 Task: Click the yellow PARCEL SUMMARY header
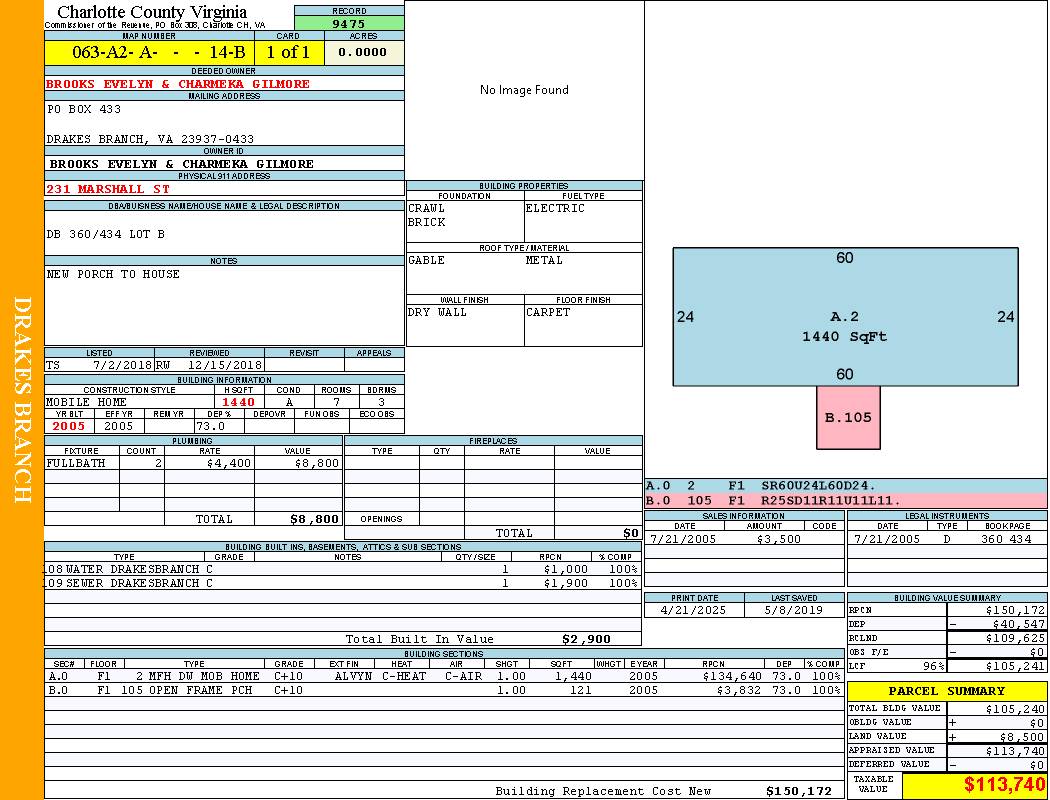946,691
